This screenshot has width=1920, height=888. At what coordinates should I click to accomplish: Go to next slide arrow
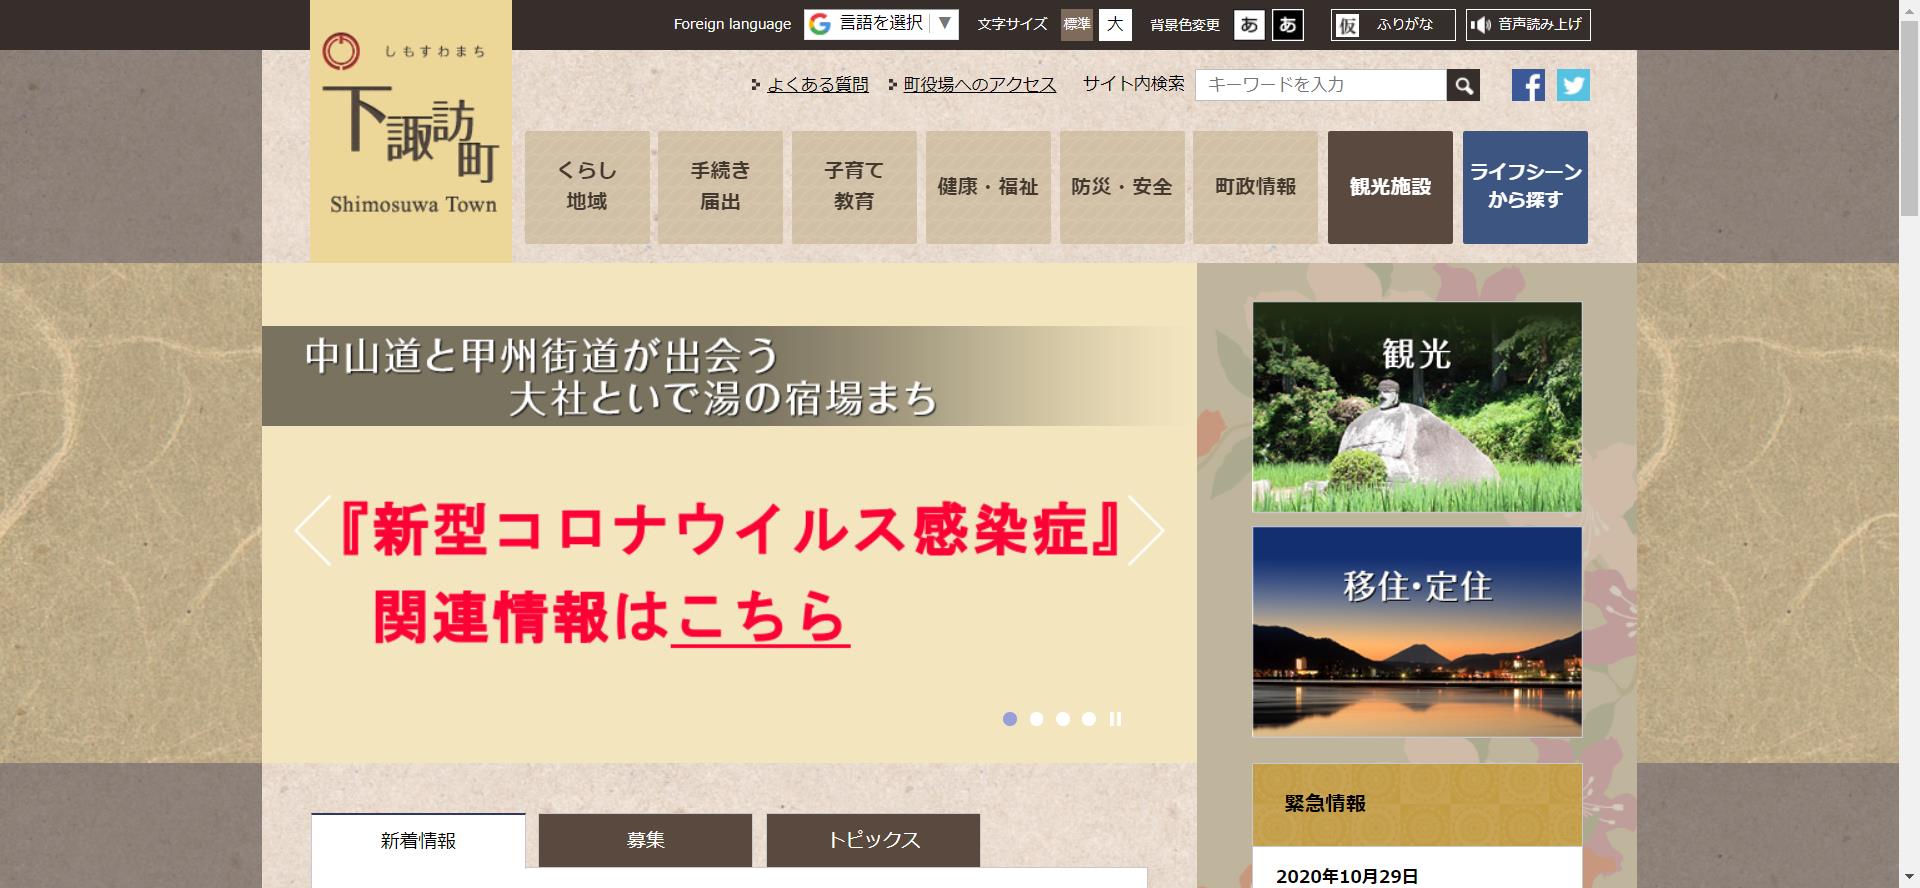[x=1146, y=530]
